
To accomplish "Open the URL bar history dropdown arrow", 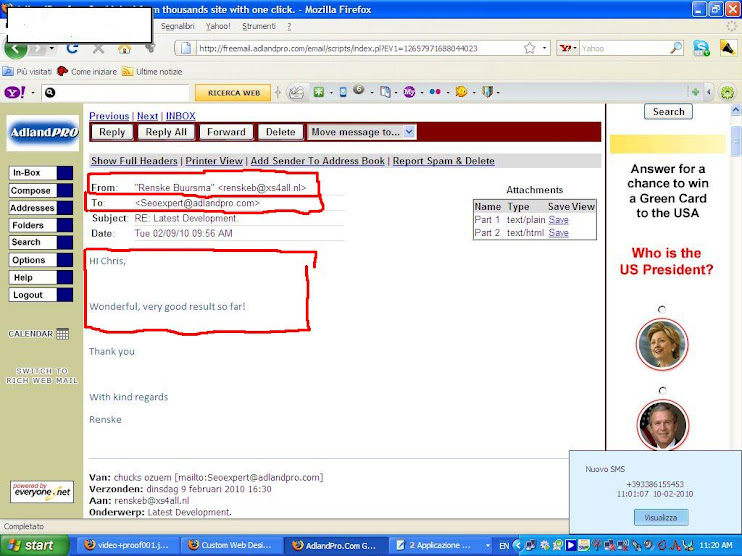I will pyautogui.click(x=544, y=48).
